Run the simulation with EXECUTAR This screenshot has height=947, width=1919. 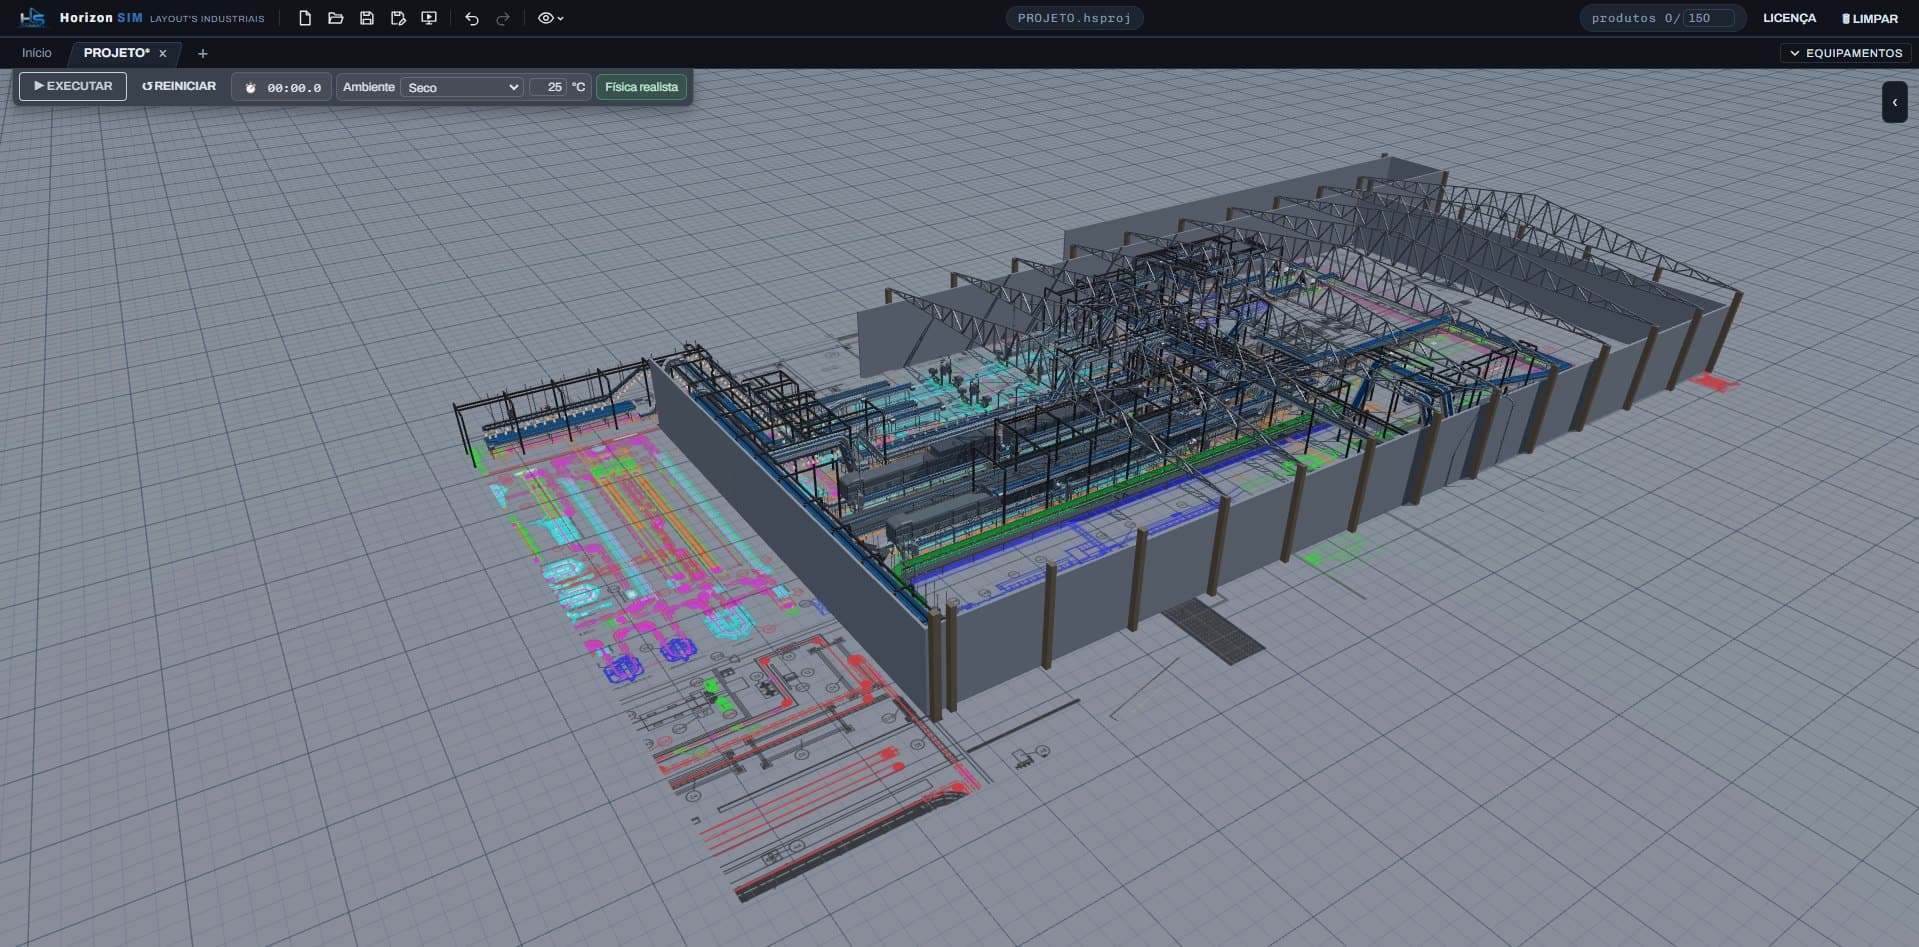click(x=73, y=86)
